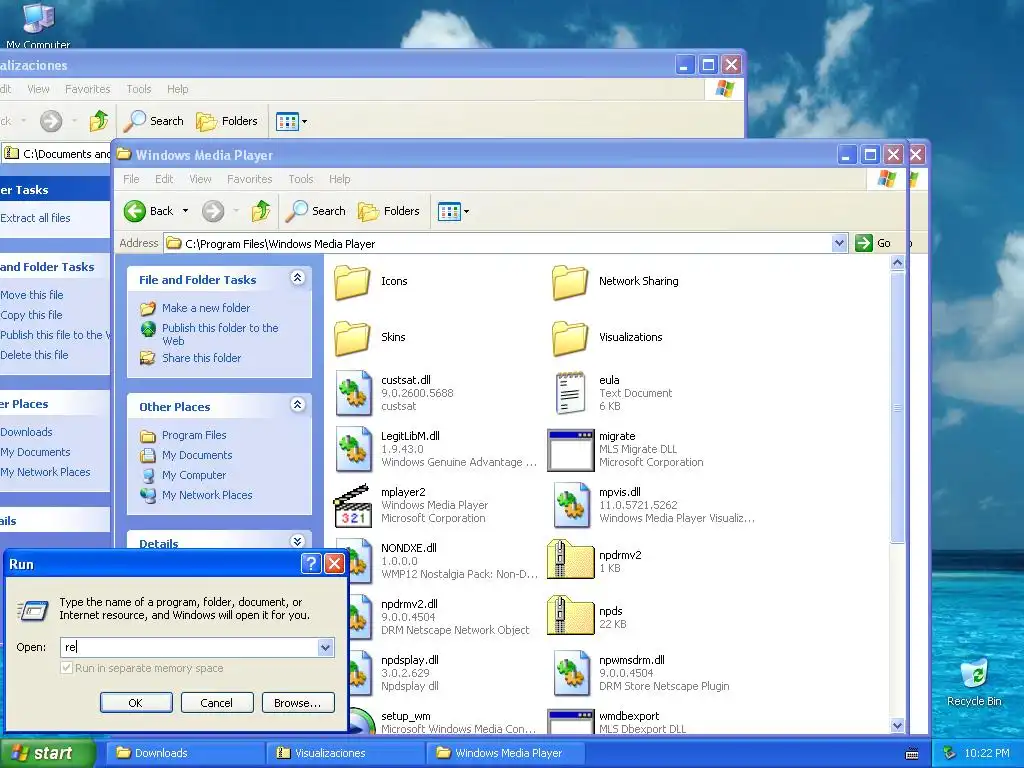Select the LegitLibM.dll file icon

(x=353, y=449)
